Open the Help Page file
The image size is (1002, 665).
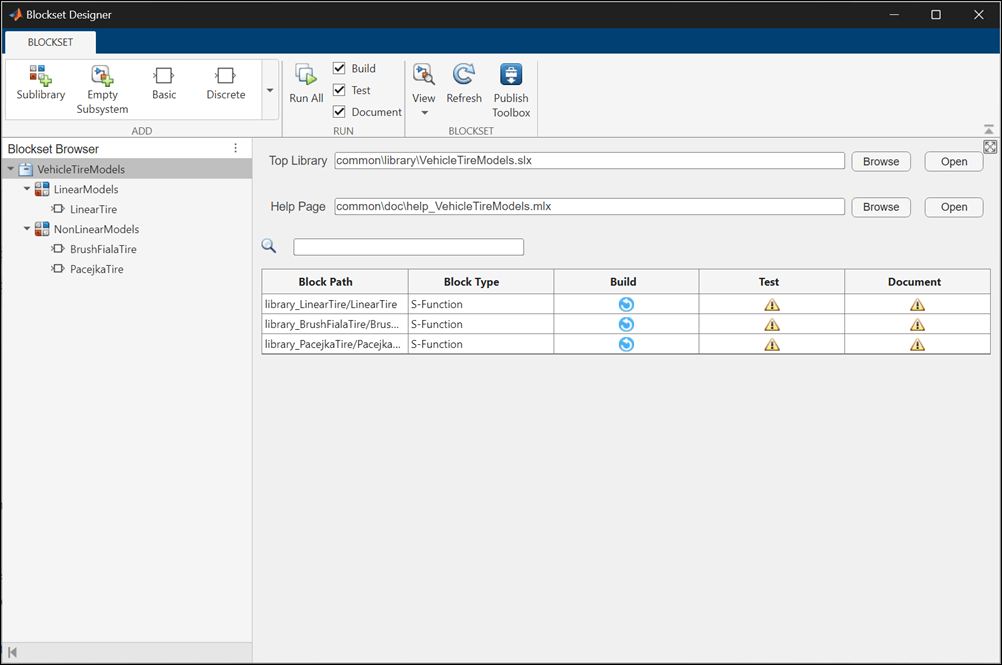pyautogui.click(x=953, y=207)
